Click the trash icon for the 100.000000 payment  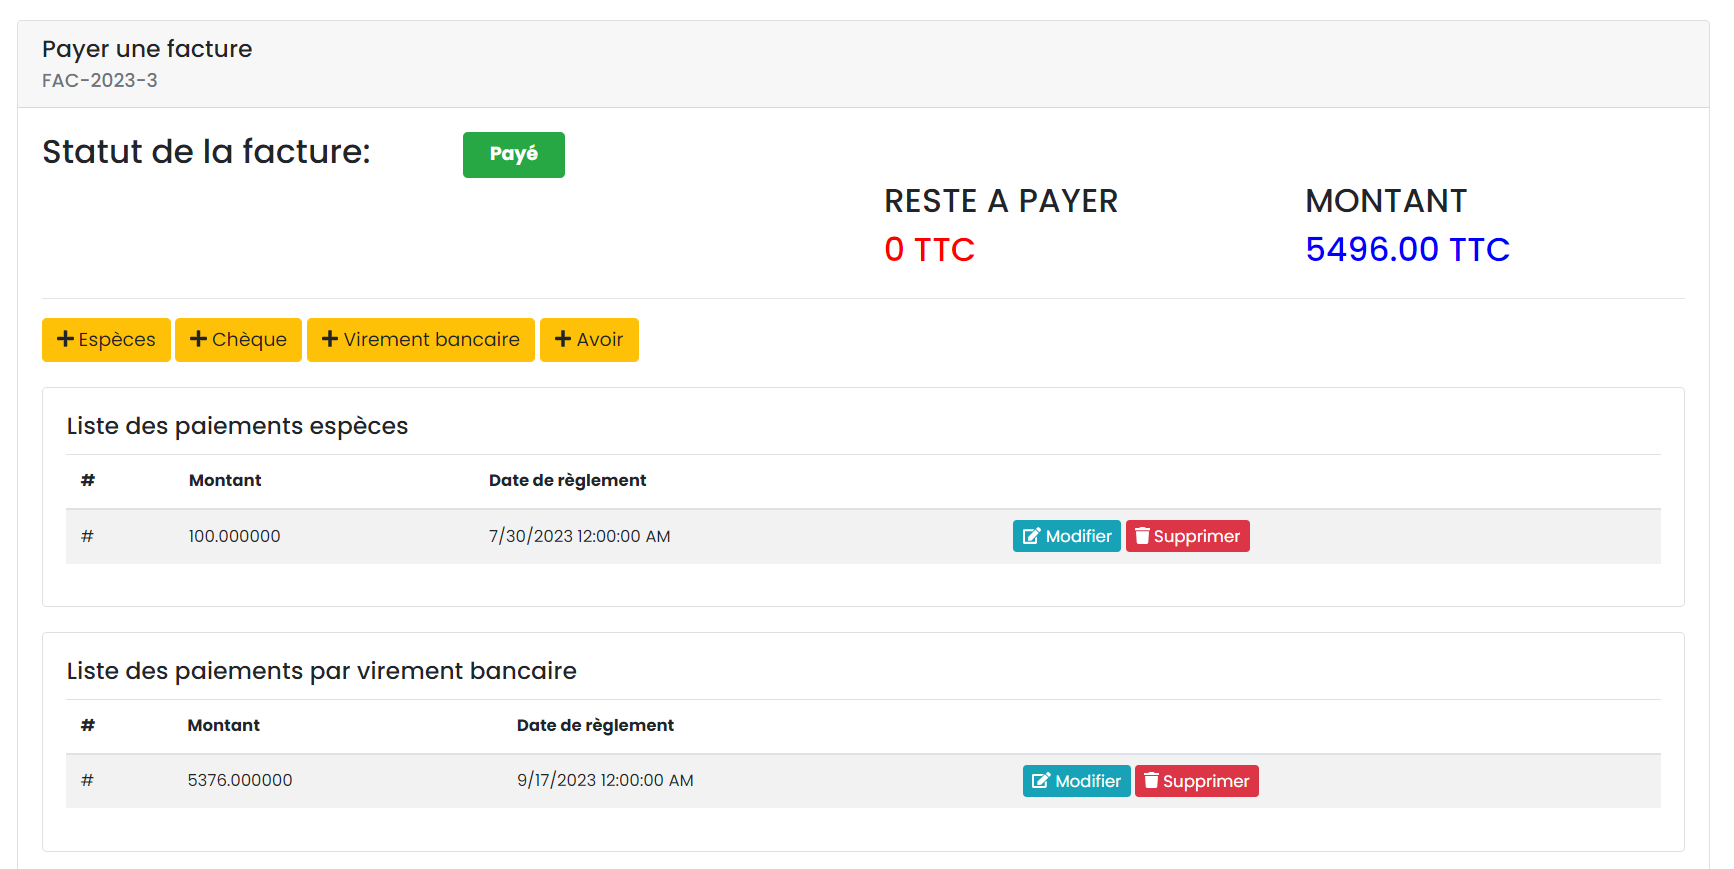click(1142, 537)
